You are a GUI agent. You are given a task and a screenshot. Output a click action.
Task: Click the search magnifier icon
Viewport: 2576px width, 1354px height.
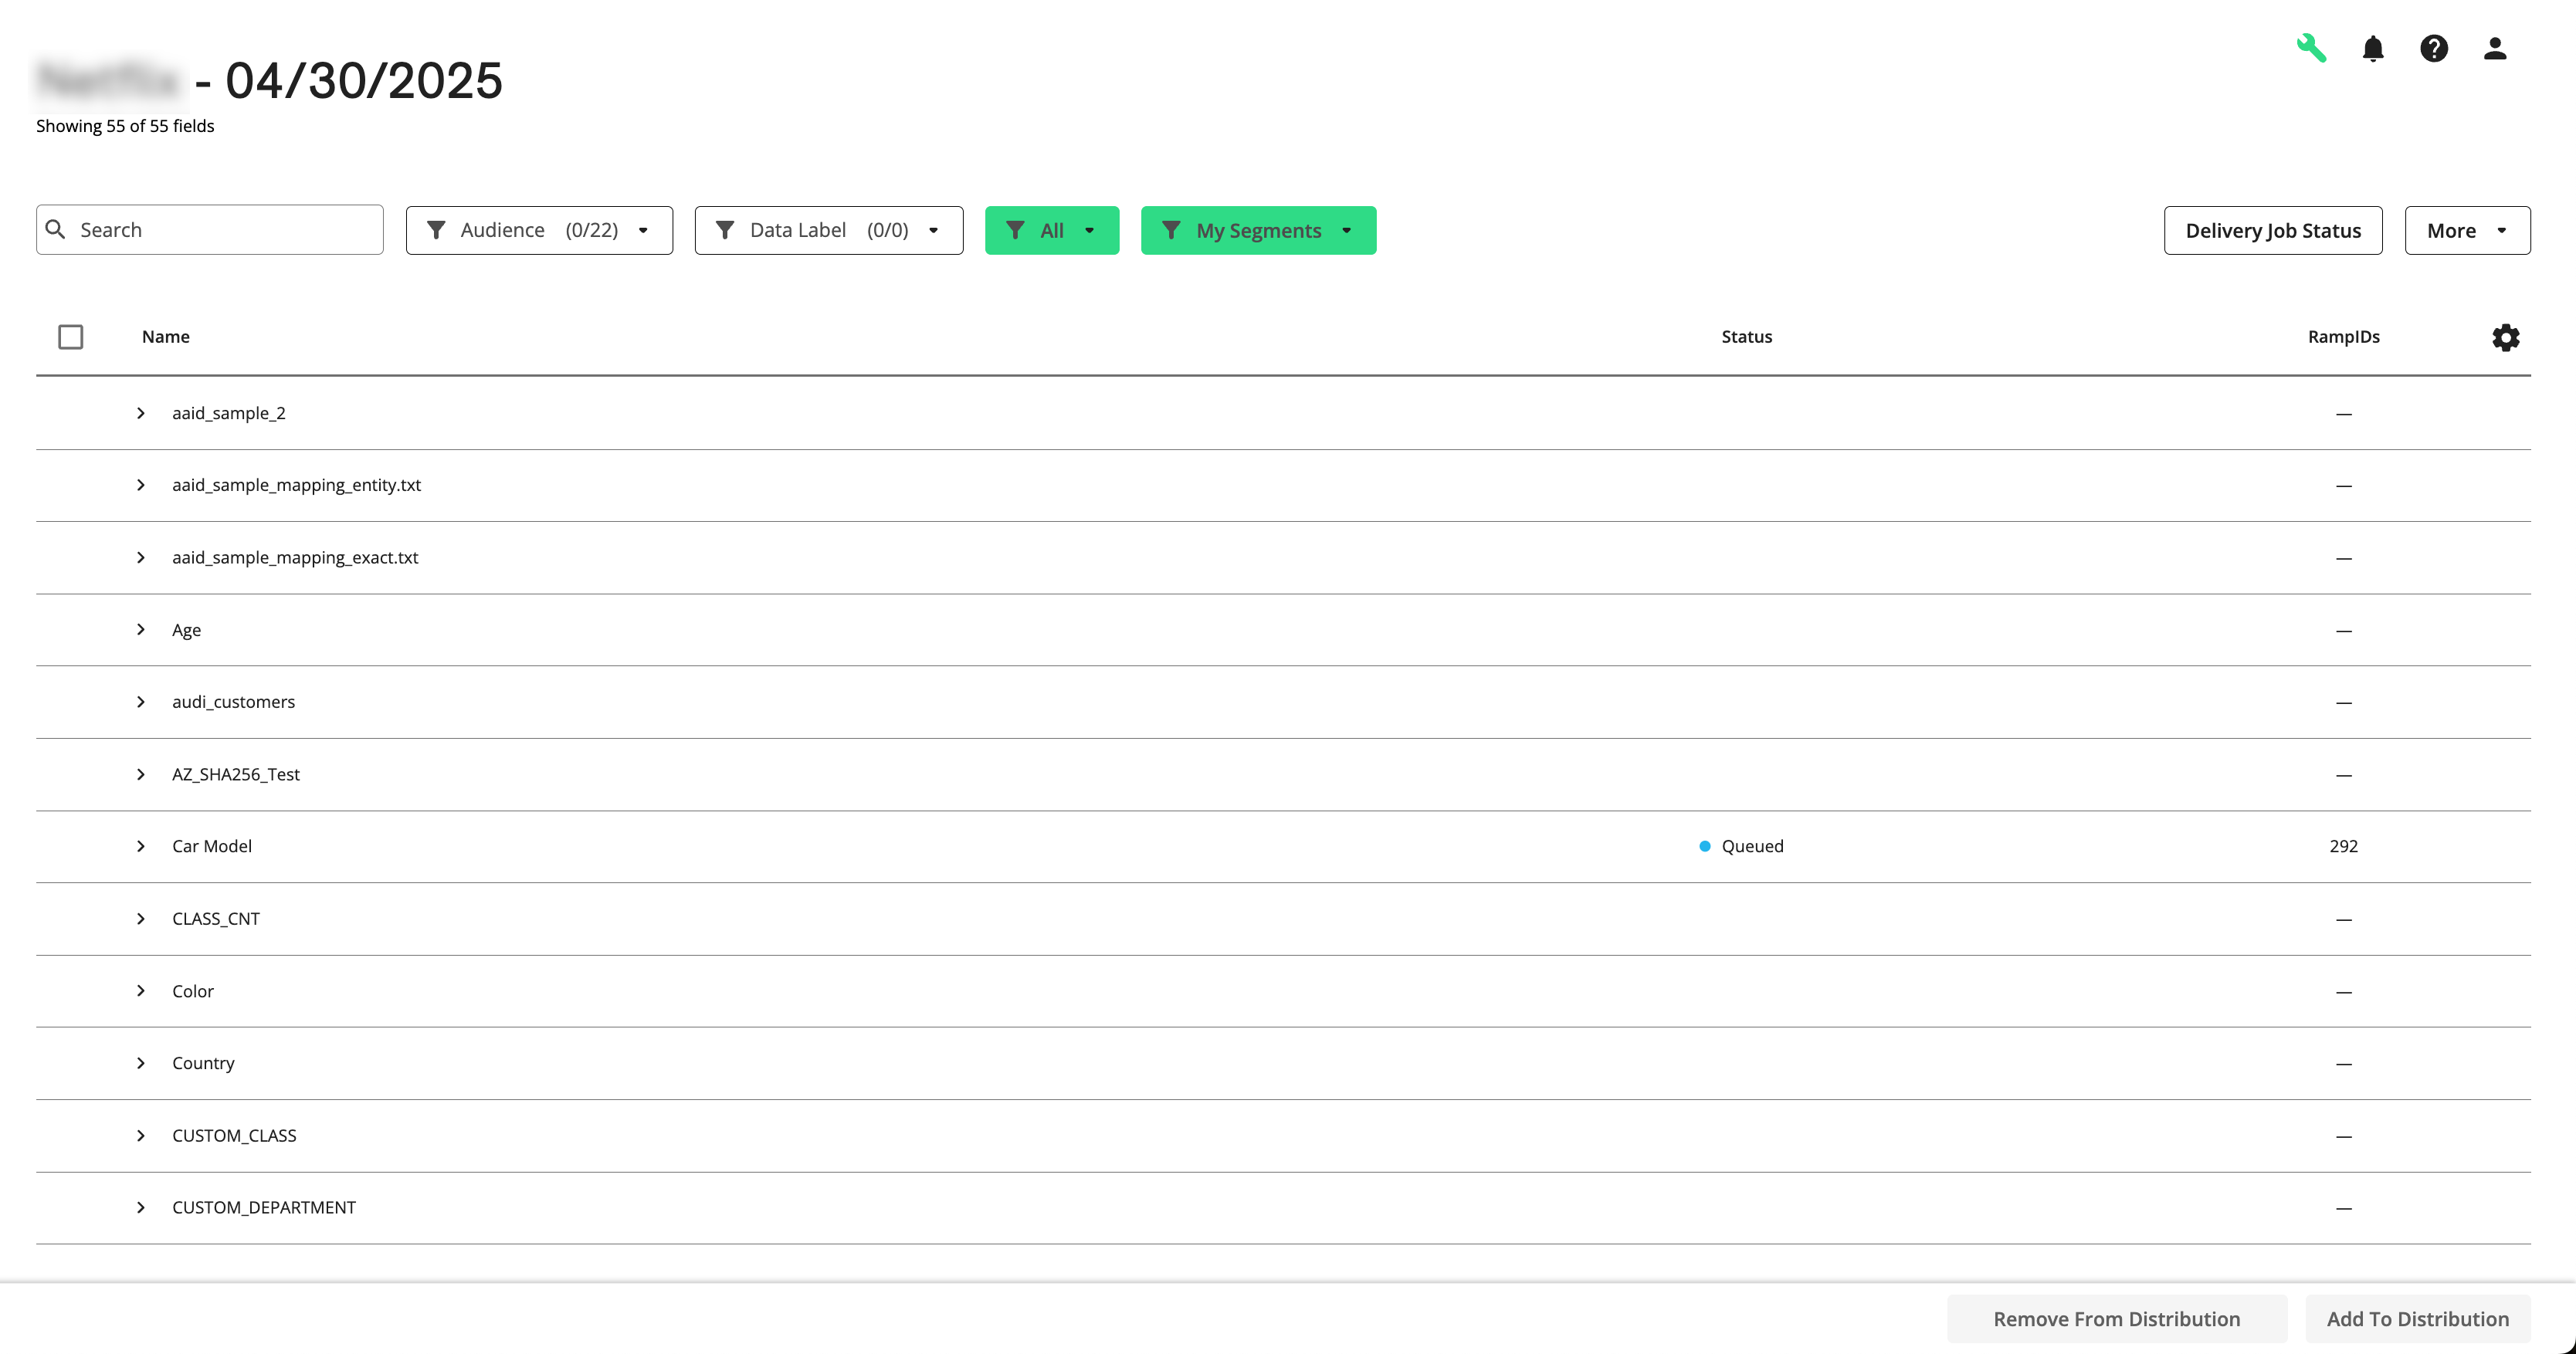tap(57, 229)
